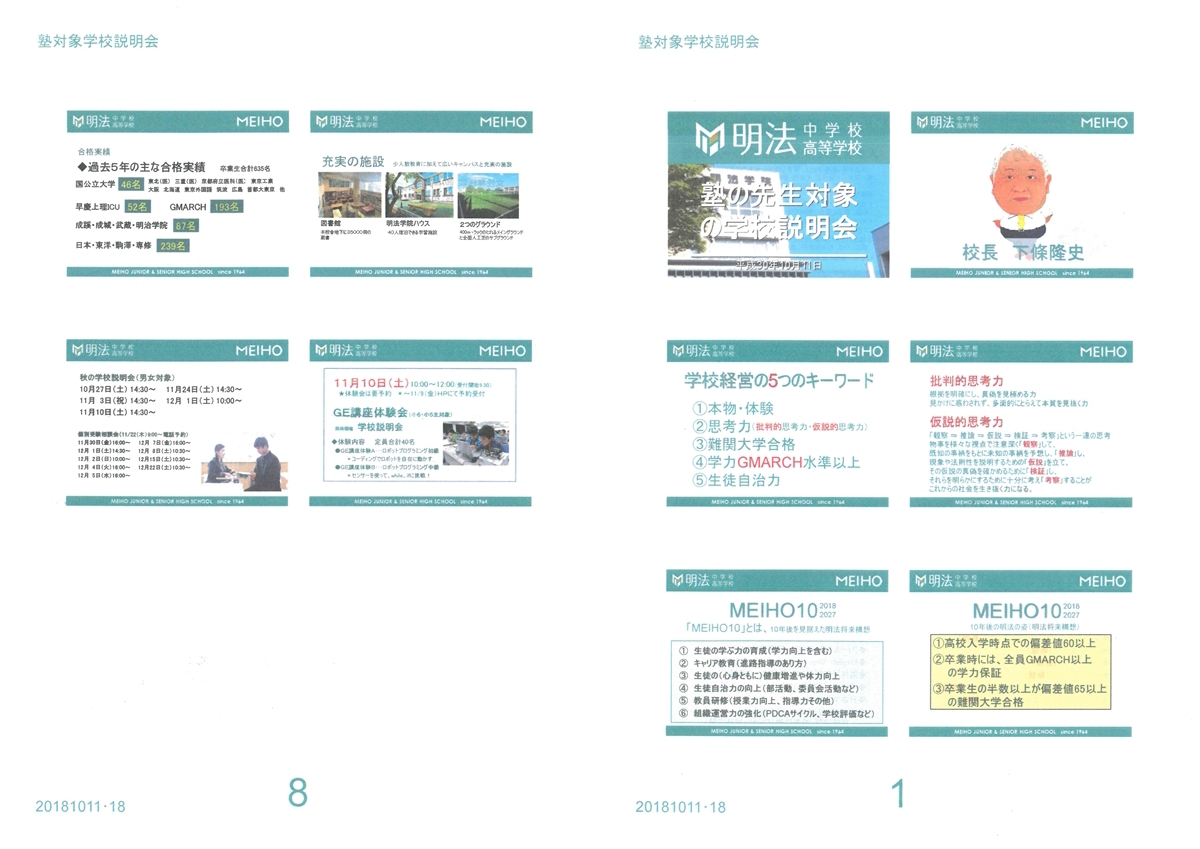Select the 学校経営の5つのキーワード slide

tap(778, 422)
